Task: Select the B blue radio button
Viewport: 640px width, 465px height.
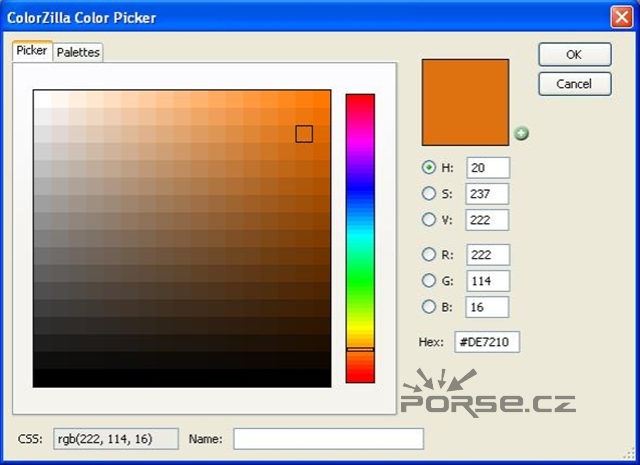Action: [429, 307]
